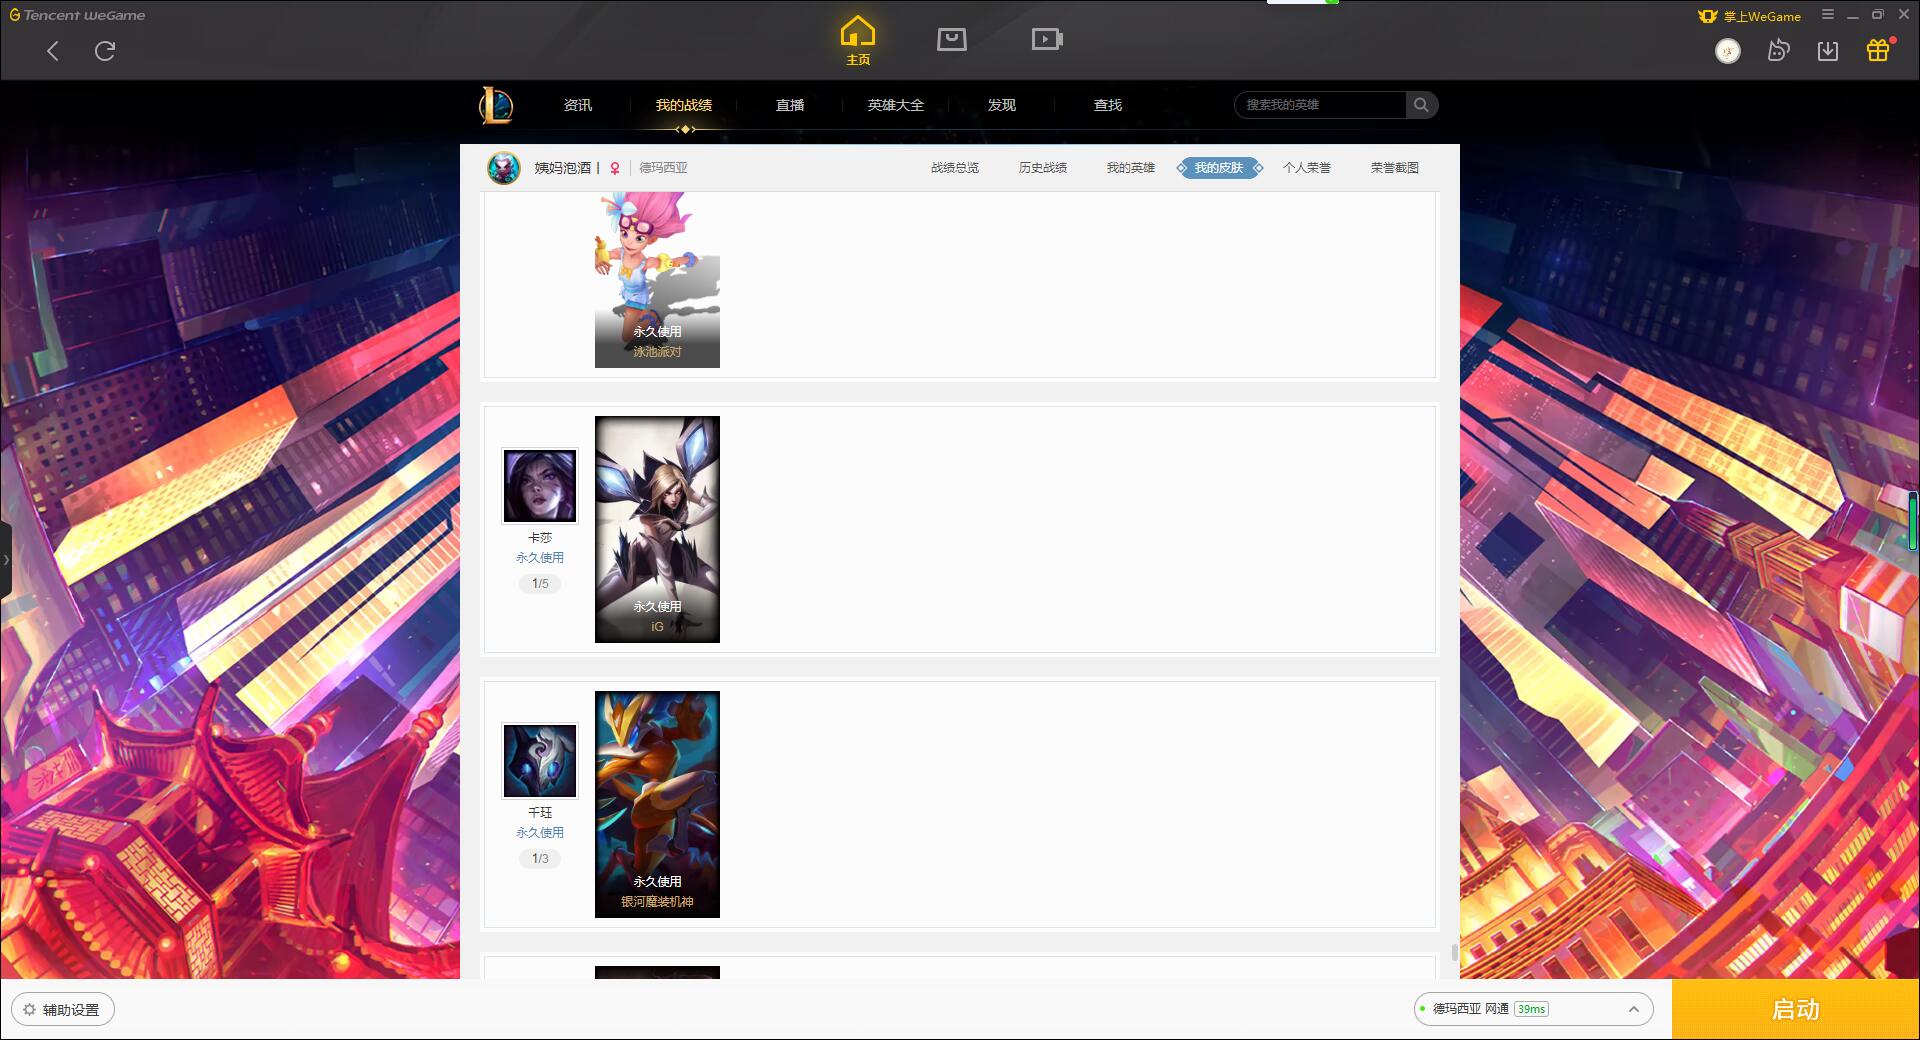
Task: Click the 千珏 champion name
Action: pyautogui.click(x=540, y=813)
